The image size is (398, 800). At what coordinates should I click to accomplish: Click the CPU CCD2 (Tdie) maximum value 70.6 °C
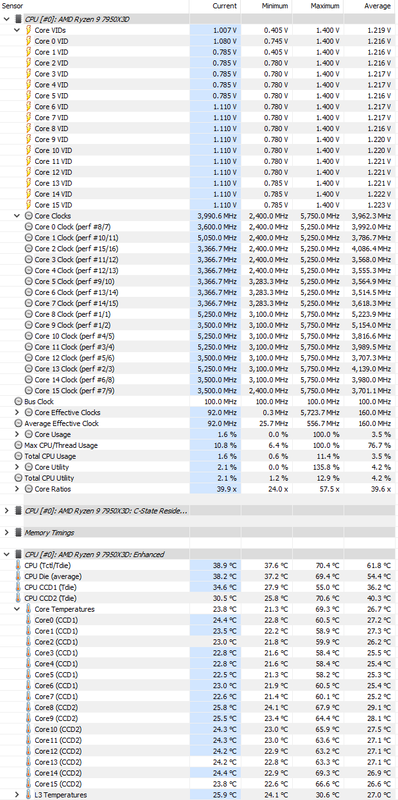pyautogui.click(x=328, y=598)
